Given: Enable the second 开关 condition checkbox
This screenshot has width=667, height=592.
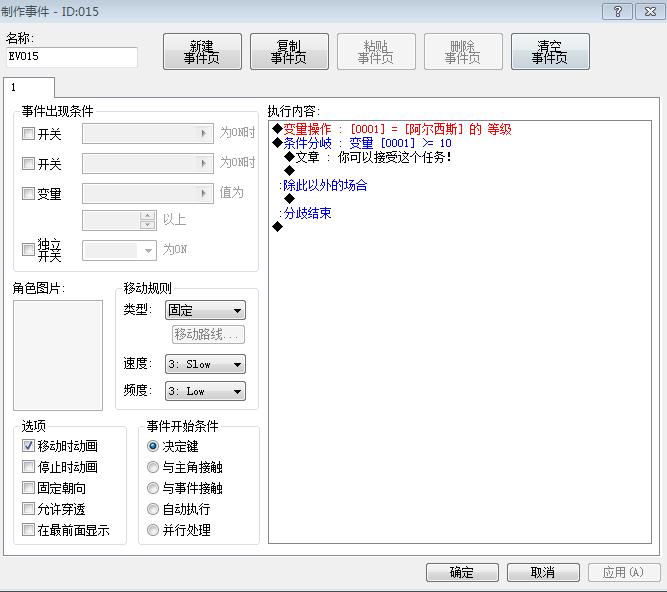Looking at the screenshot, I should click(28, 163).
